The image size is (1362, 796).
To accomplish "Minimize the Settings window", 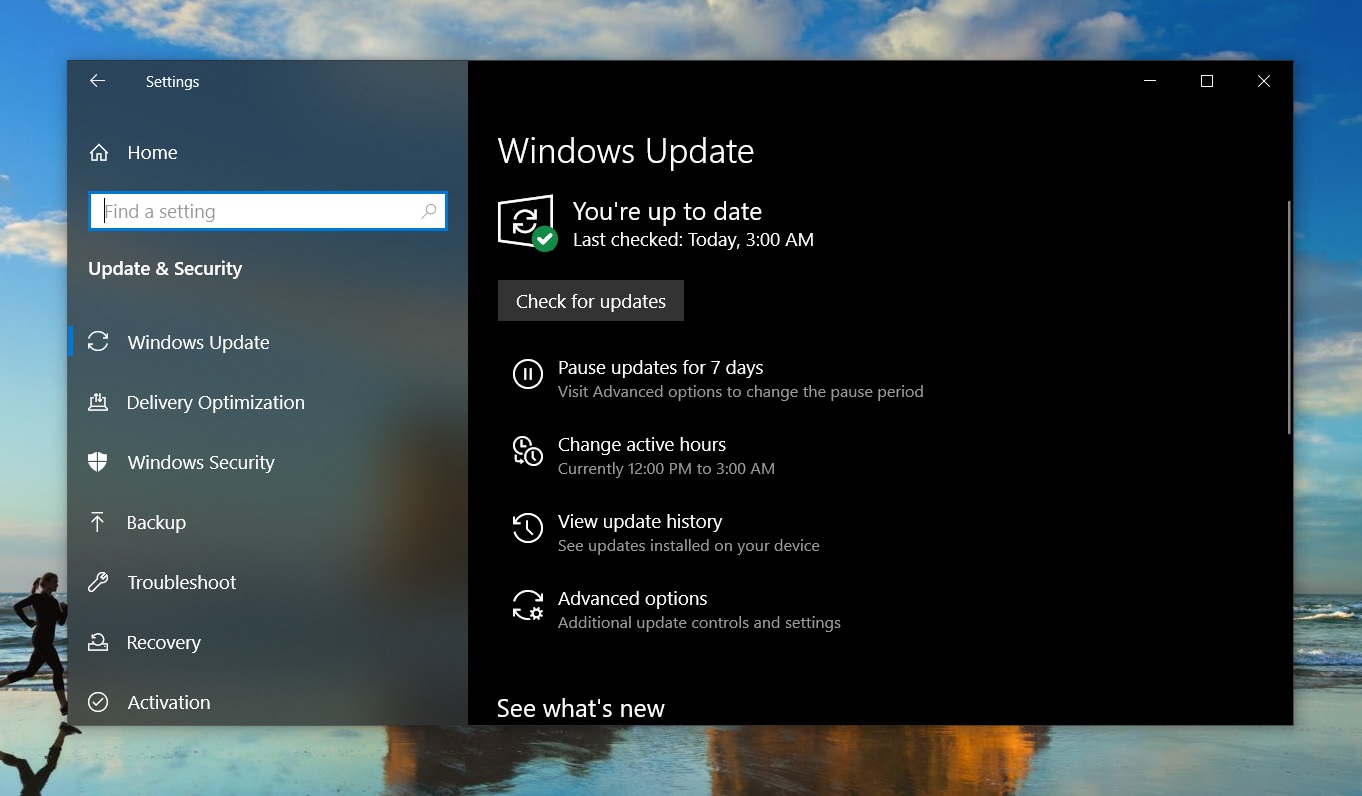I will (1150, 81).
